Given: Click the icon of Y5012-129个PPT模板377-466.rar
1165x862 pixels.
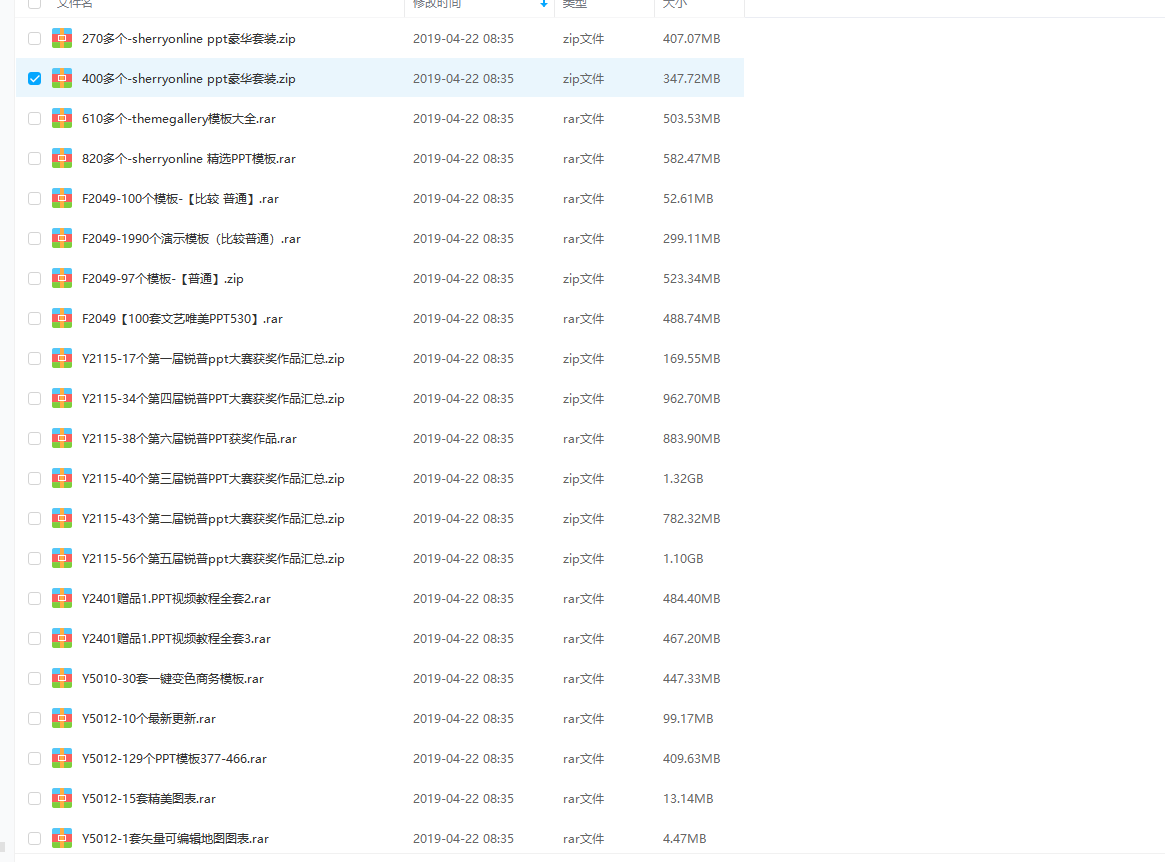Looking at the screenshot, I should pyautogui.click(x=62, y=759).
